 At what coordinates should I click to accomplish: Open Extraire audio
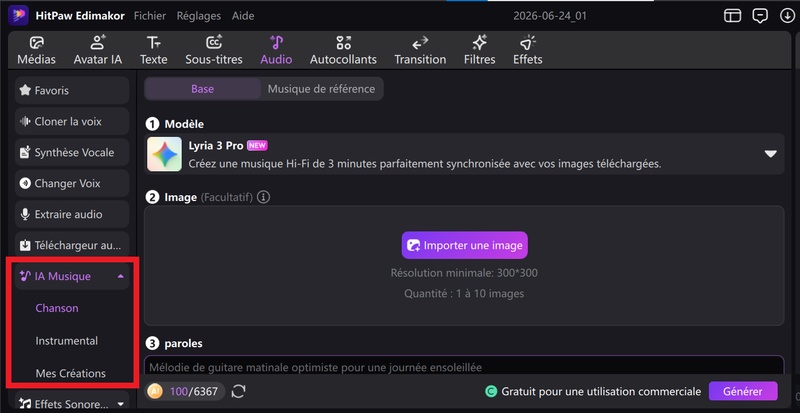pos(72,214)
